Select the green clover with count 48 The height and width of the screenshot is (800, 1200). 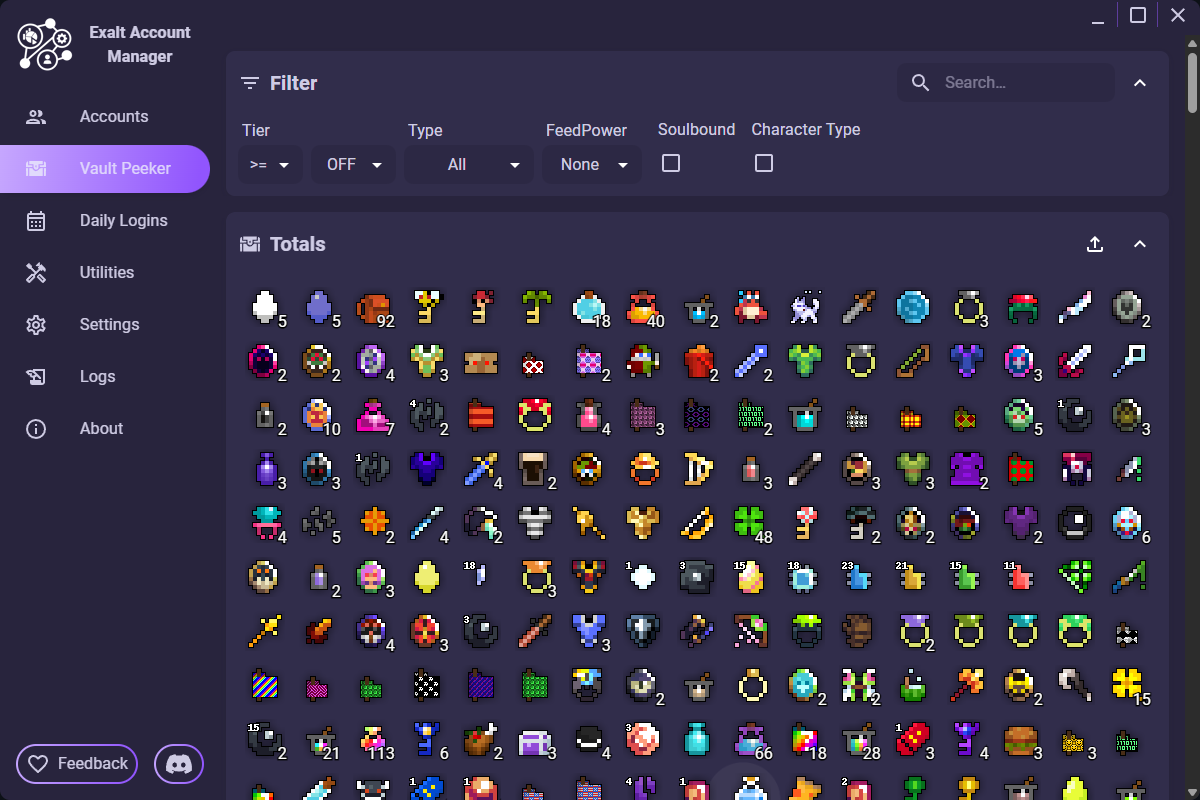pyautogui.click(x=752, y=523)
